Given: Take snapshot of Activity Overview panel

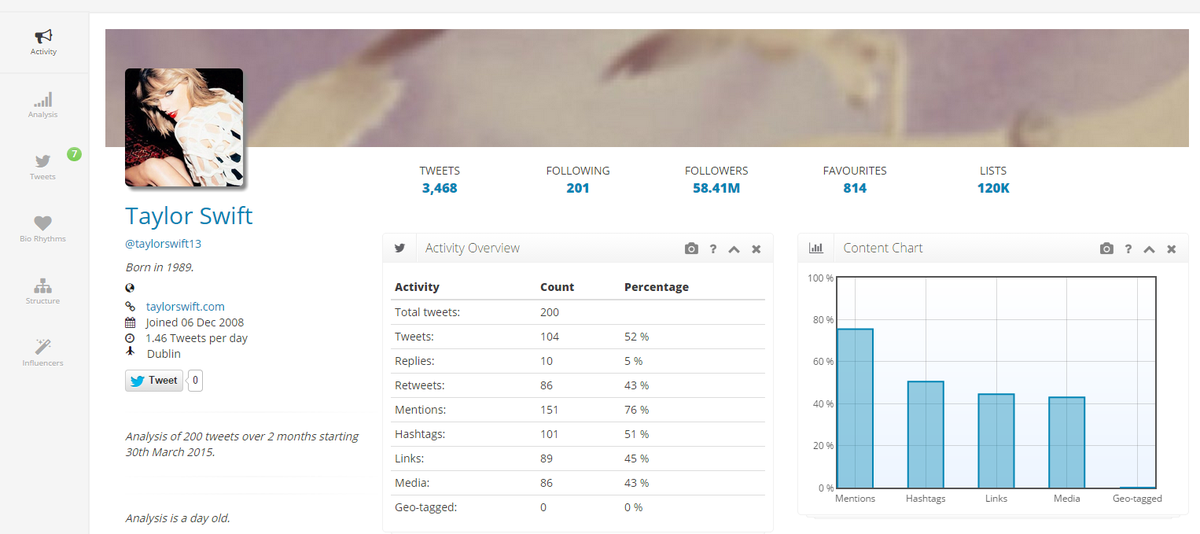Looking at the screenshot, I should tap(691, 249).
